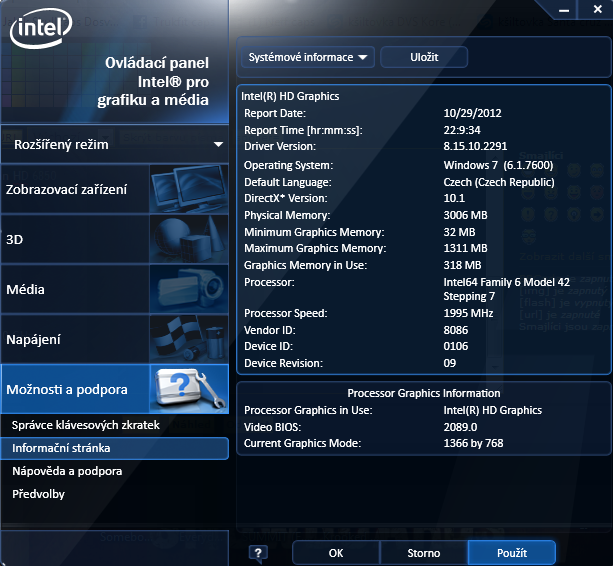The height and width of the screenshot is (566, 613).
Task: Click Processor Speed value 1995 MHz
Action: click(x=468, y=313)
